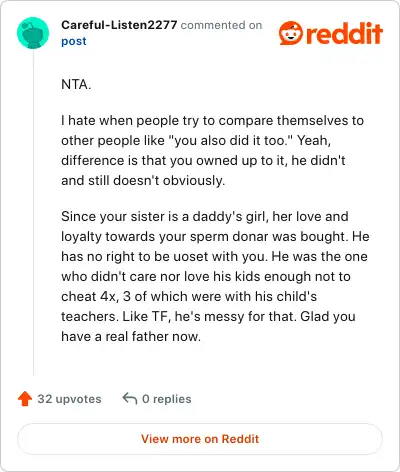Viewport: 400px width, 472px height.
Task: Upvote the comment with the orange arrow
Action: pos(25,399)
